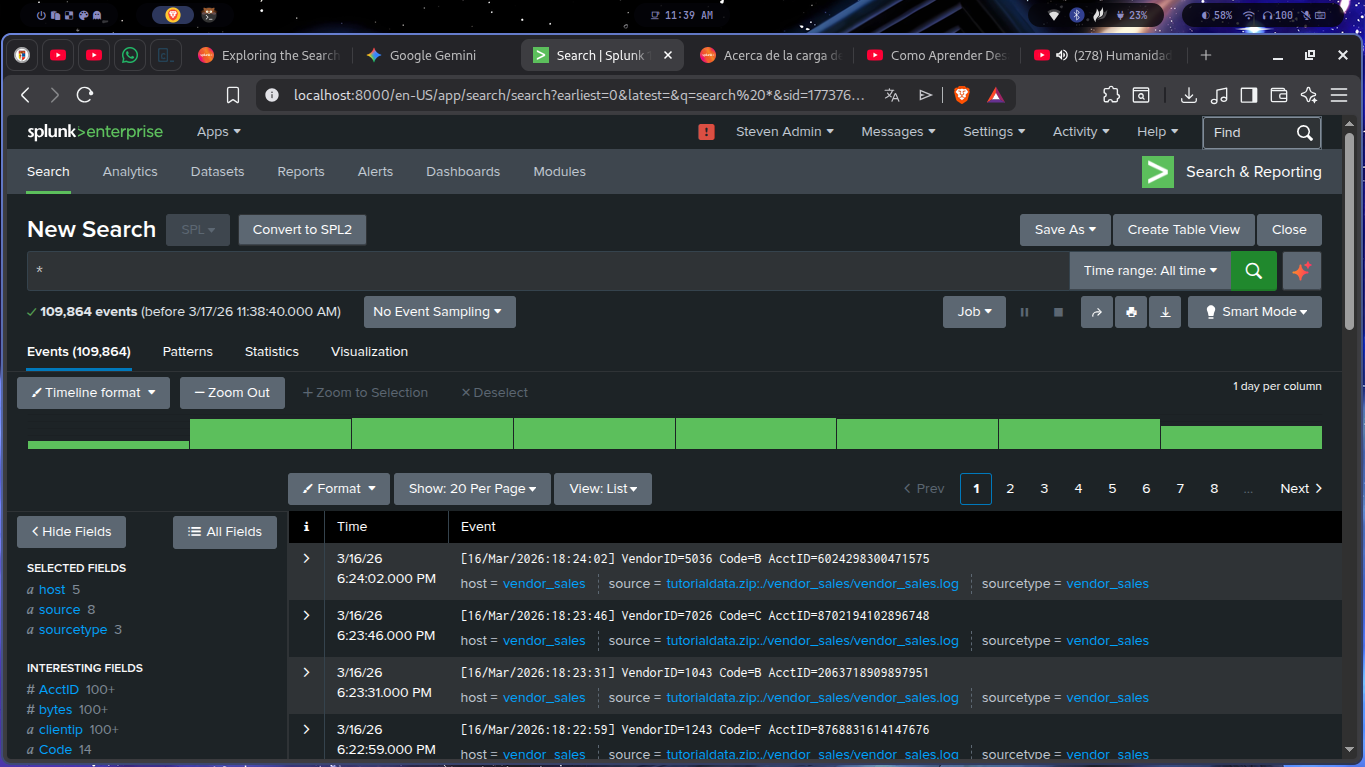Open the Show: 20 Per Page dropdown
Image resolution: width=1365 pixels, height=767 pixels.
click(x=472, y=489)
